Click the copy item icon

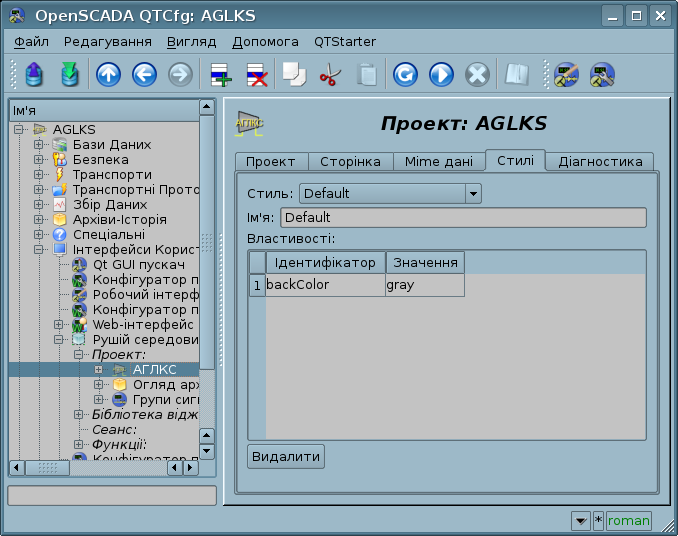pos(294,74)
